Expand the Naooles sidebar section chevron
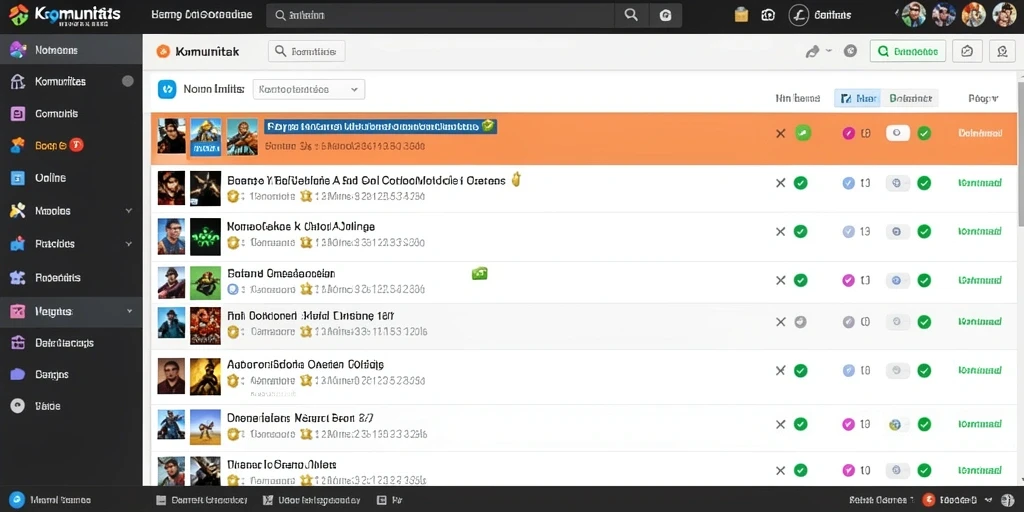The width and height of the screenshot is (1024, 512). pyautogui.click(x=129, y=211)
